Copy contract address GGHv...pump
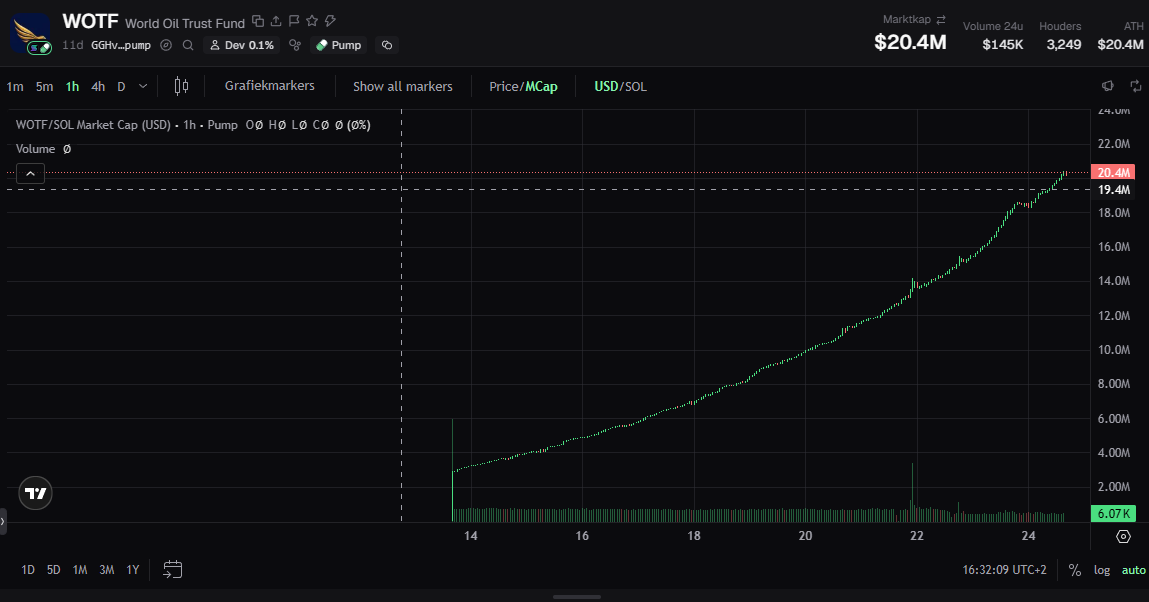Screen dimensions: 1149x602 (x=121, y=45)
